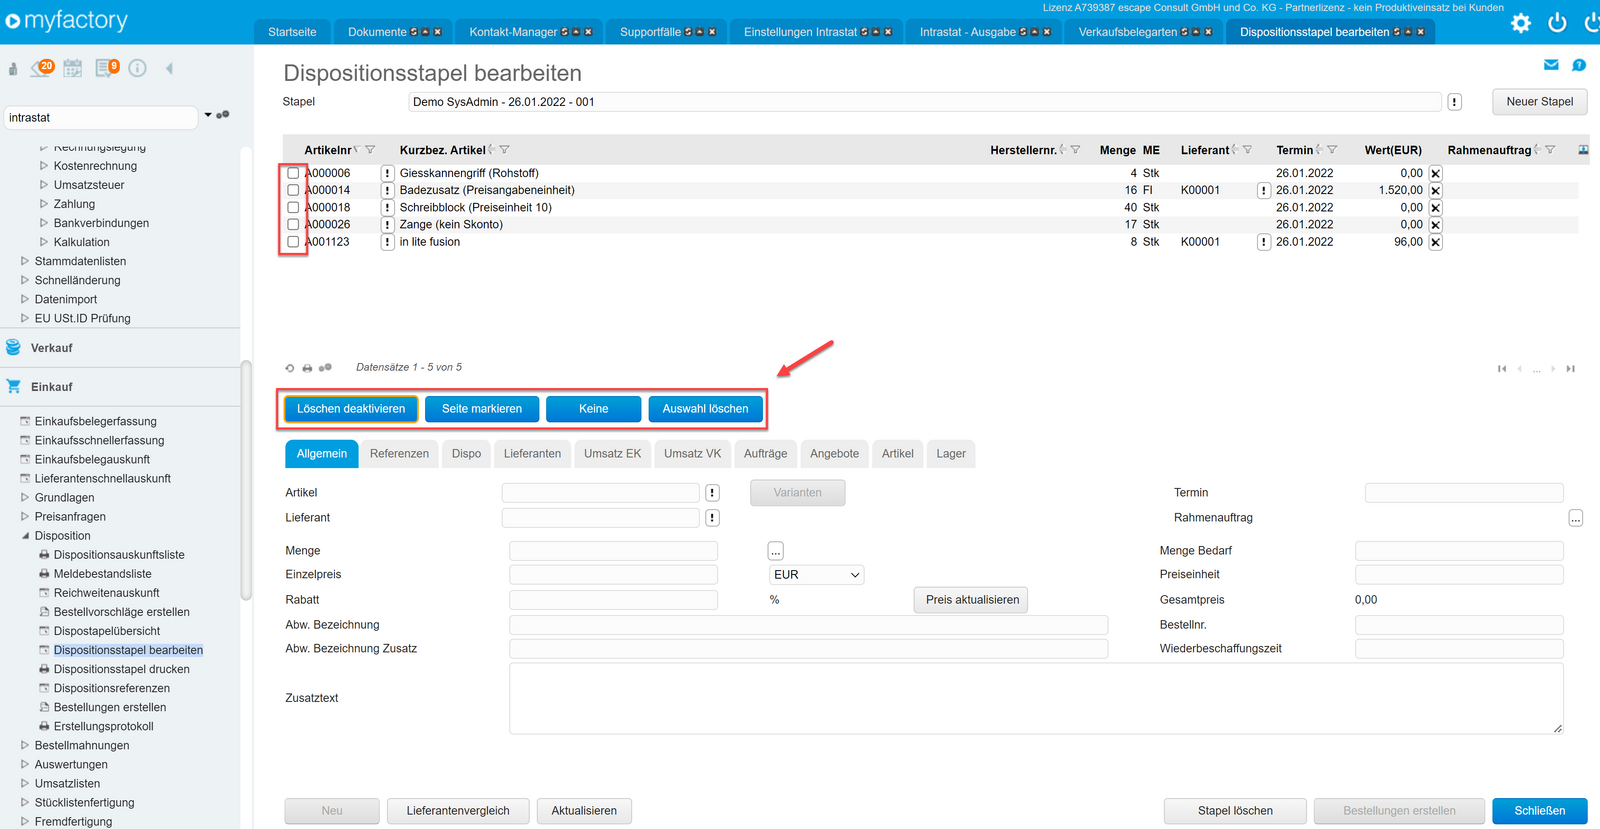1600x829 pixels.
Task: Tick the checkbox for A000026
Action: point(293,225)
